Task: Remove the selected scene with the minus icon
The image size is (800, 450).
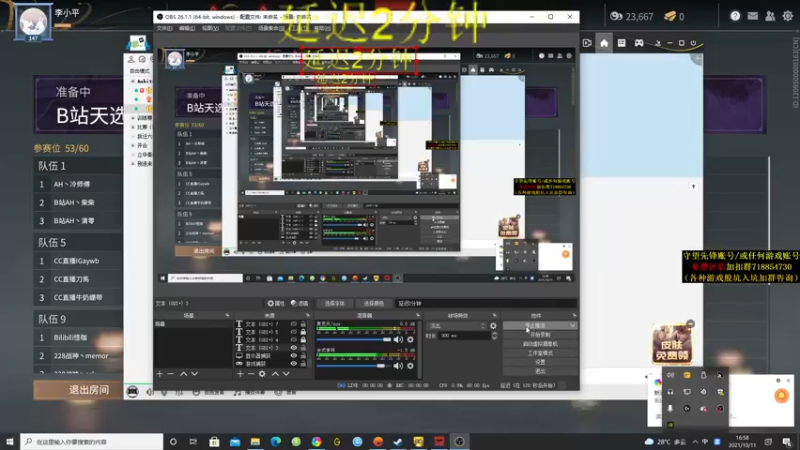Action: 170,374
